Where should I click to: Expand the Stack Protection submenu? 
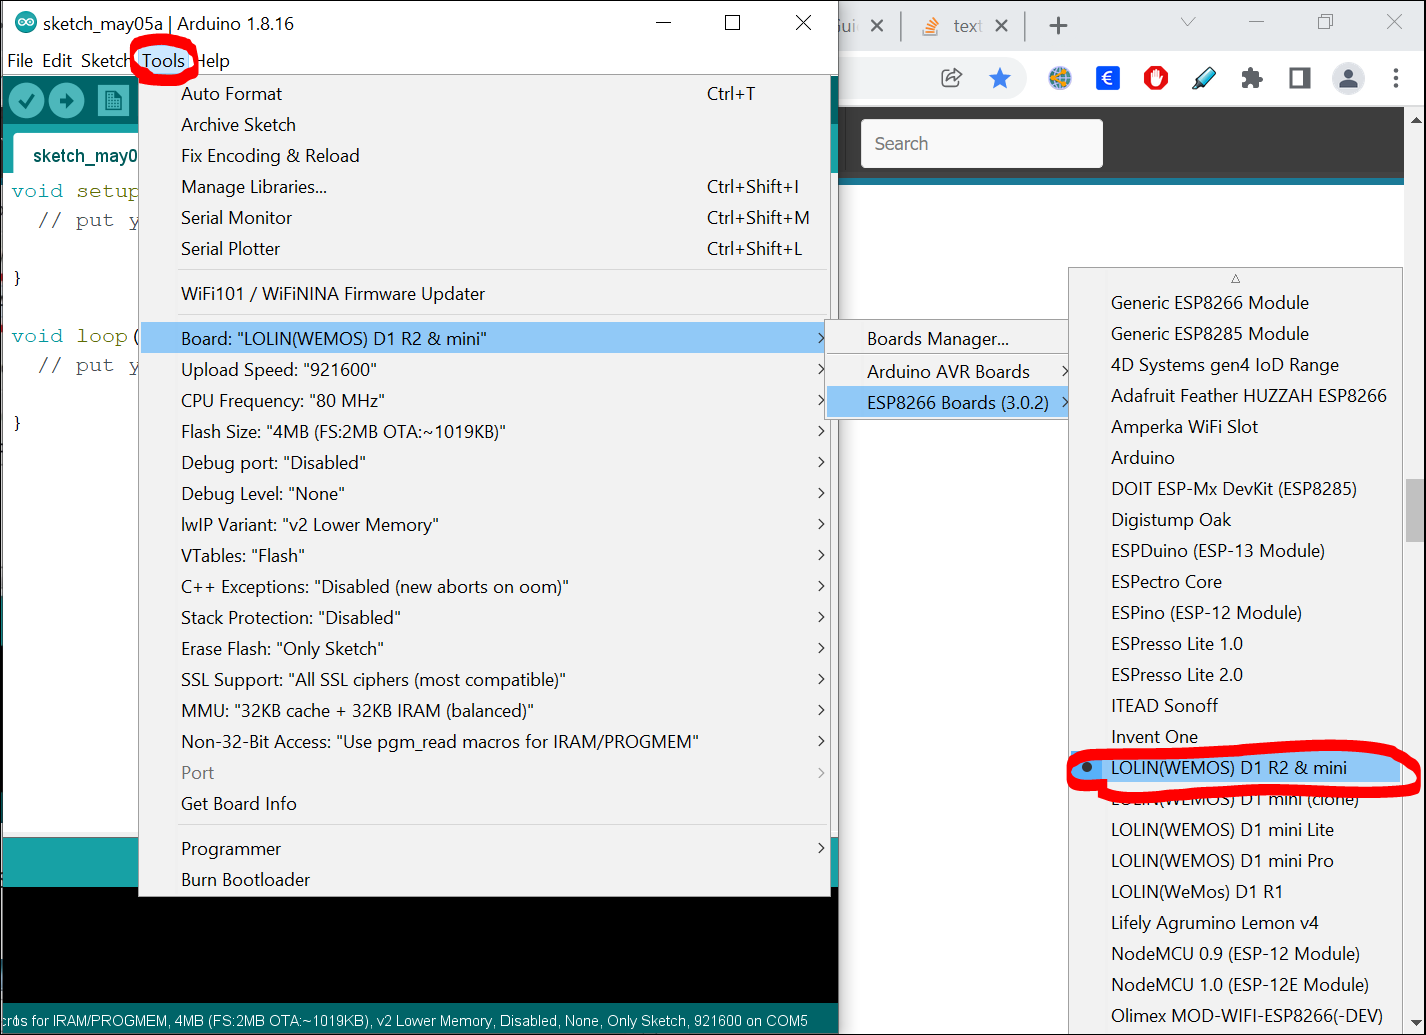(484, 617)
